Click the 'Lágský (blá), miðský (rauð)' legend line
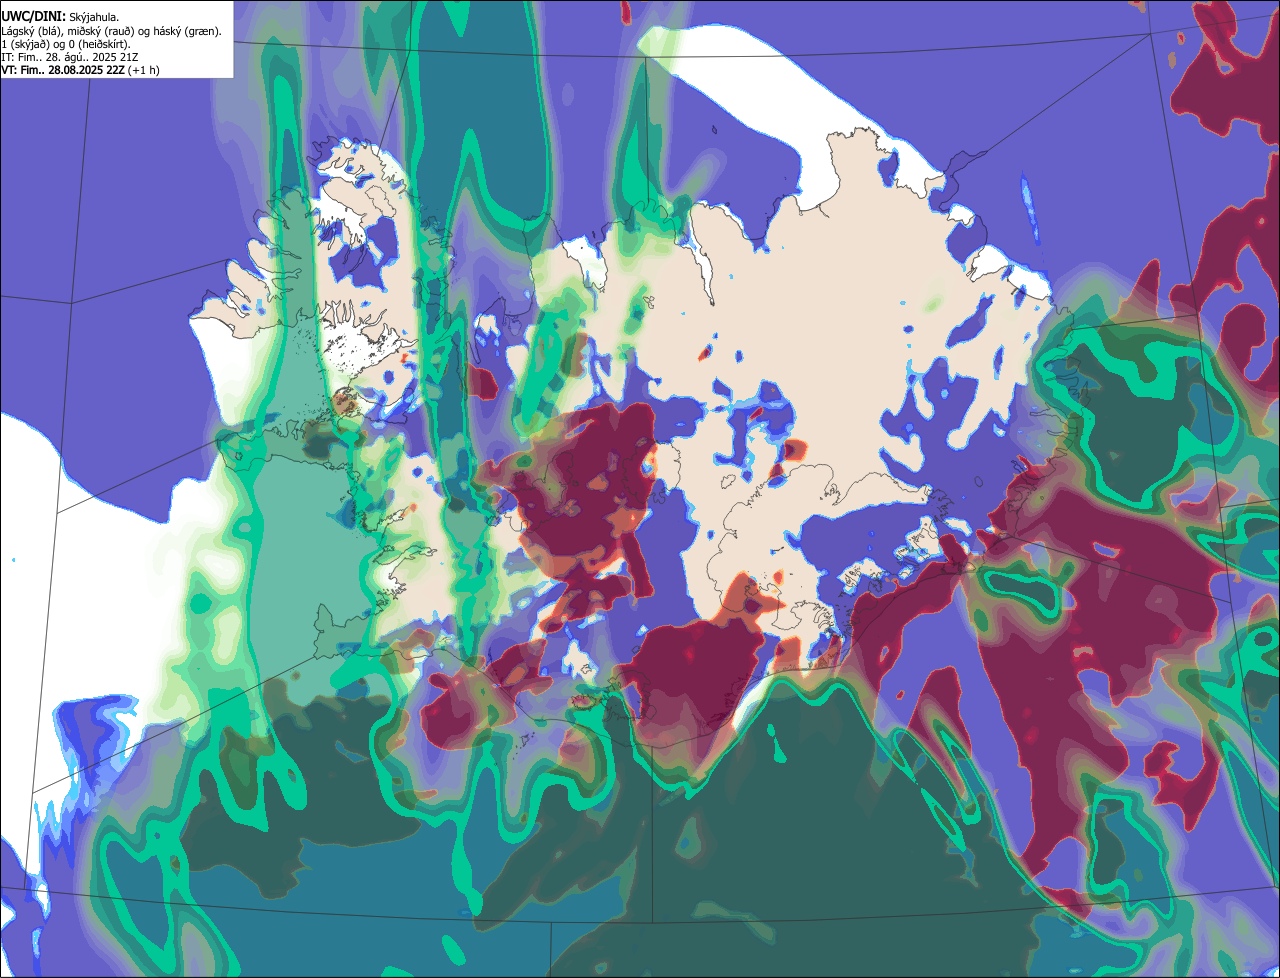This screenshot has height=978, width=1280. click(x=112, y=31)
